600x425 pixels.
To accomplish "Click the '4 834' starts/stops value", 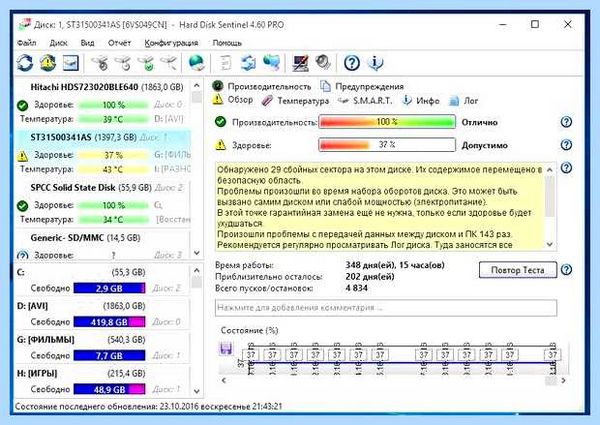I will point(357,288).
